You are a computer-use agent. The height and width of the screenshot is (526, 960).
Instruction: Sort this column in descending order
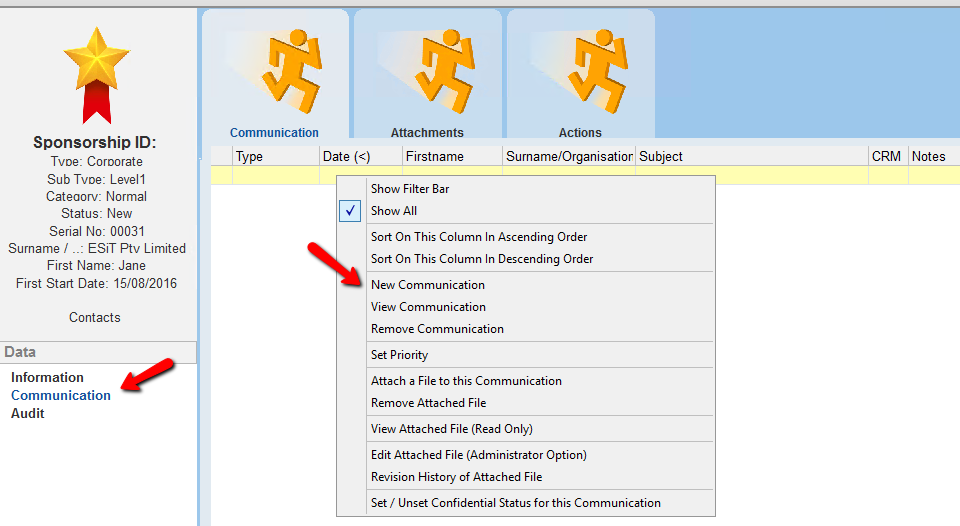pos(482,259)
